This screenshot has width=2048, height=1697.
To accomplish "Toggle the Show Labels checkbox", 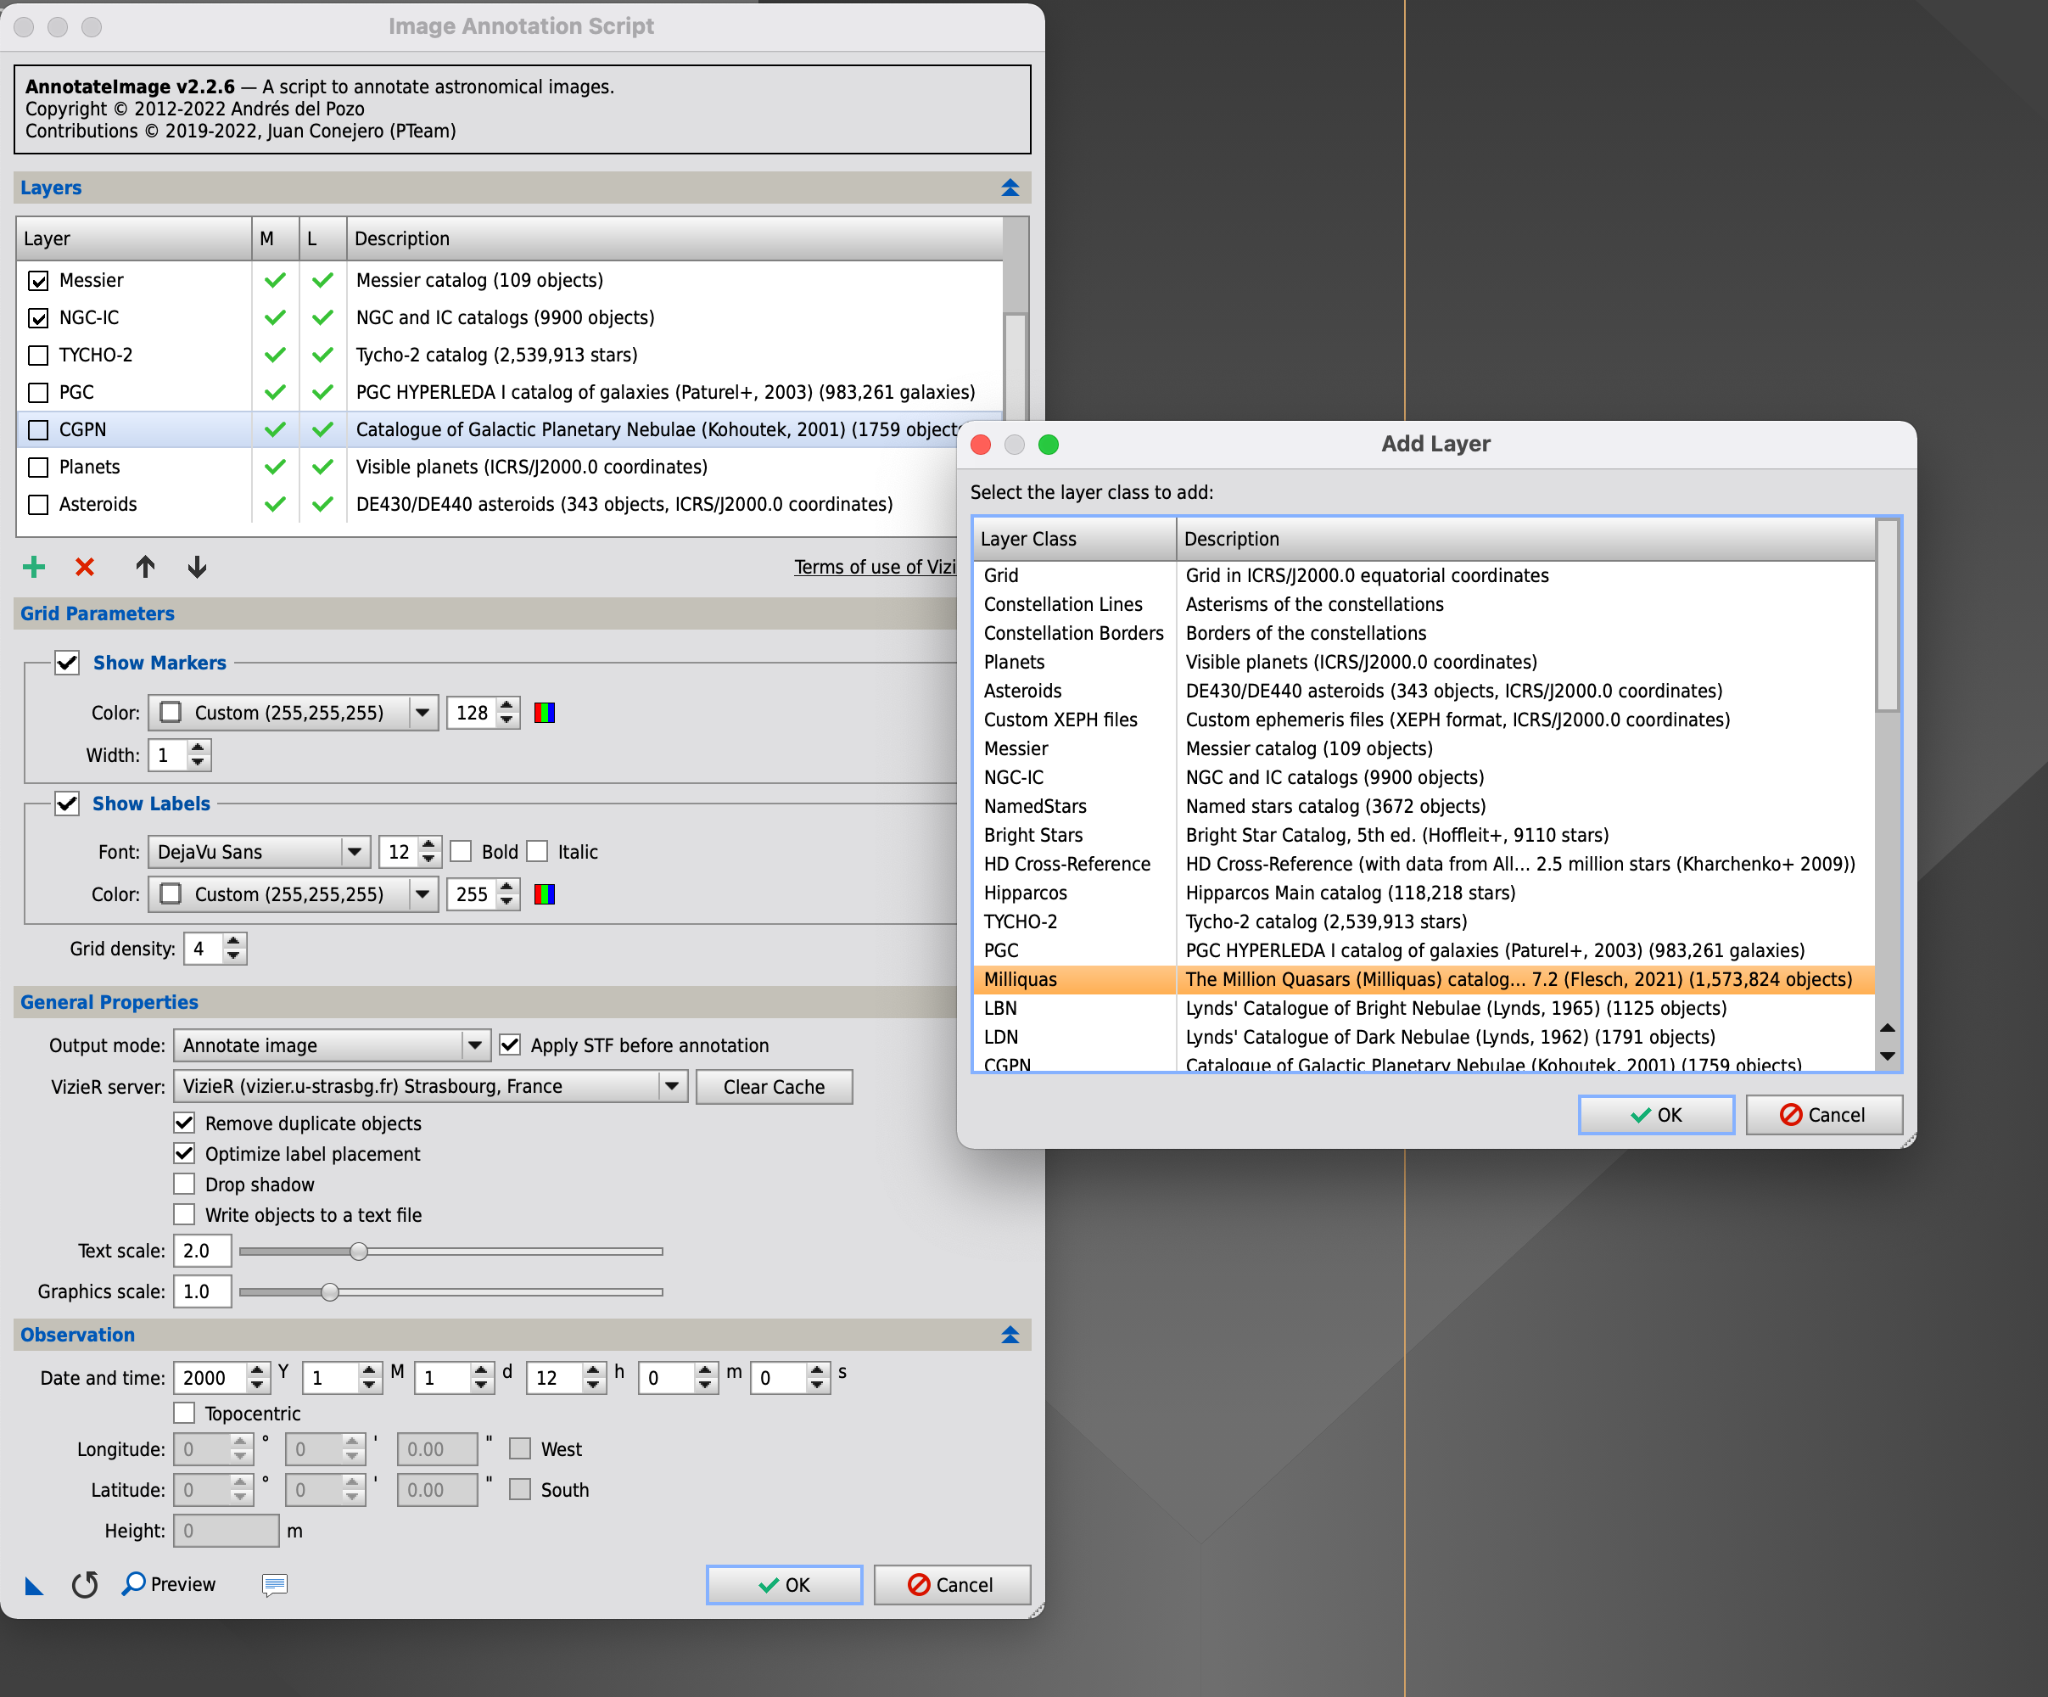I will click(x=67, y=803).
